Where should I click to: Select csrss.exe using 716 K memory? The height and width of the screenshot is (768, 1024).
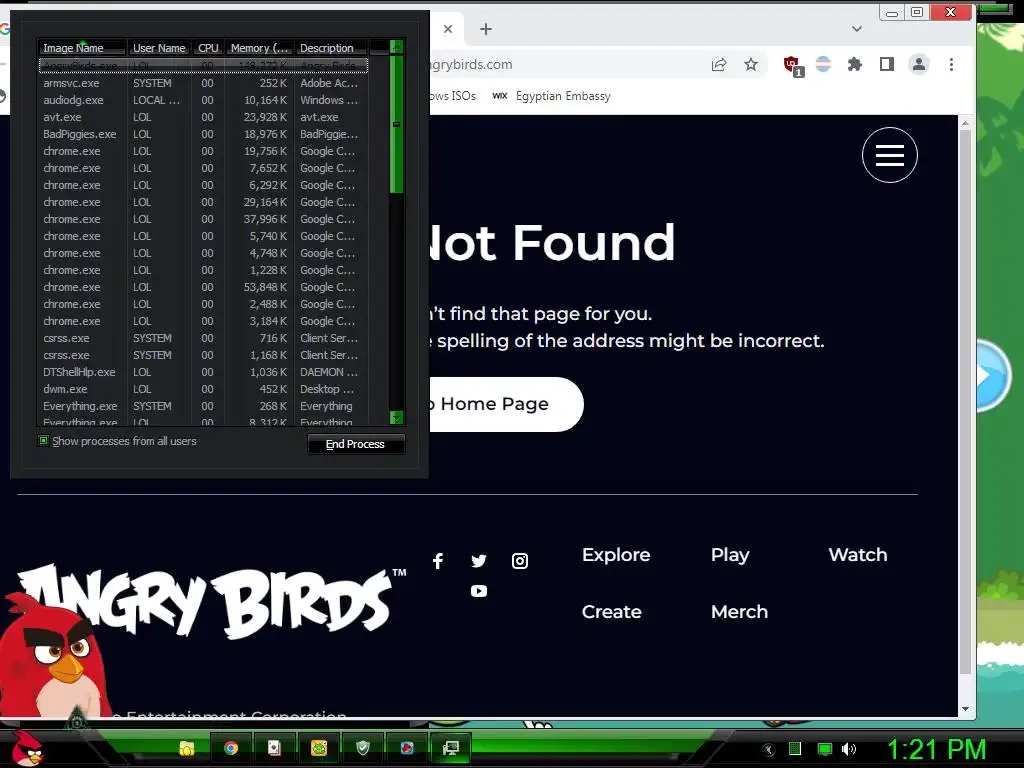[x=203, y=338]
